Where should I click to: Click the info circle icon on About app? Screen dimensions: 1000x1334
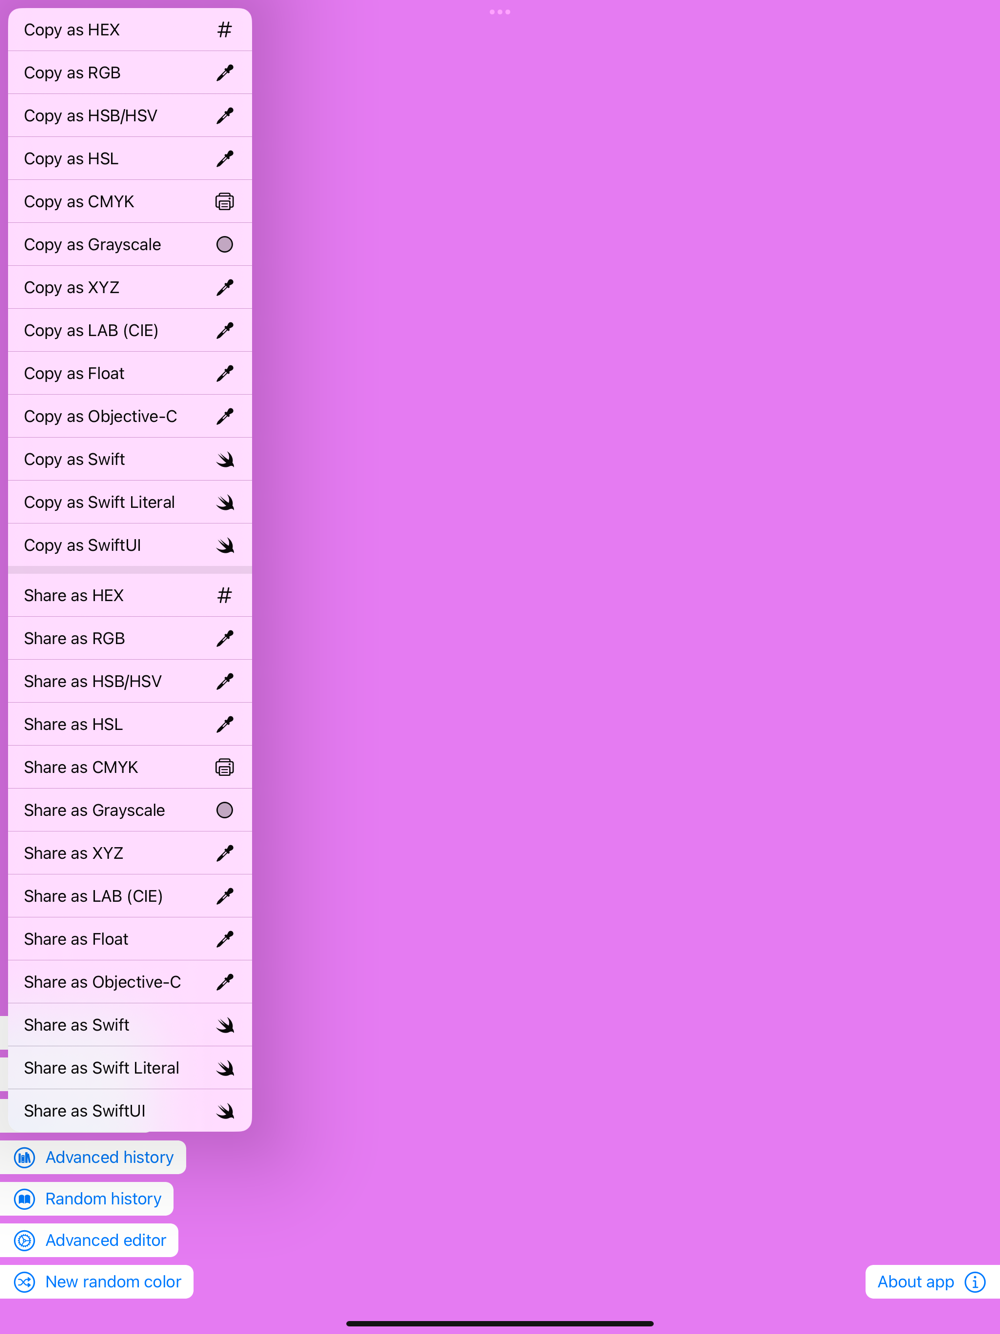click(x=975, y=1282)
